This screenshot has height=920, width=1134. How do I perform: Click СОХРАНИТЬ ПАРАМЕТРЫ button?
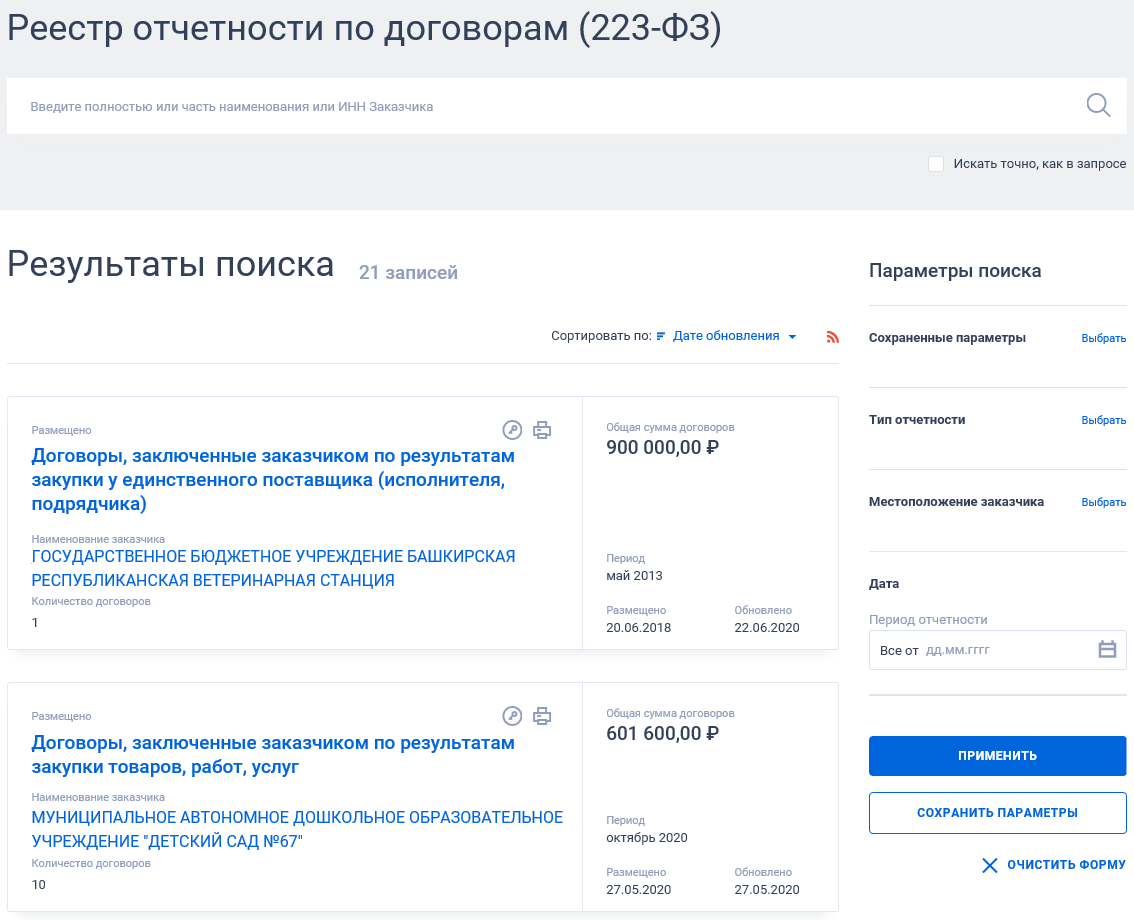coord(997,813)
